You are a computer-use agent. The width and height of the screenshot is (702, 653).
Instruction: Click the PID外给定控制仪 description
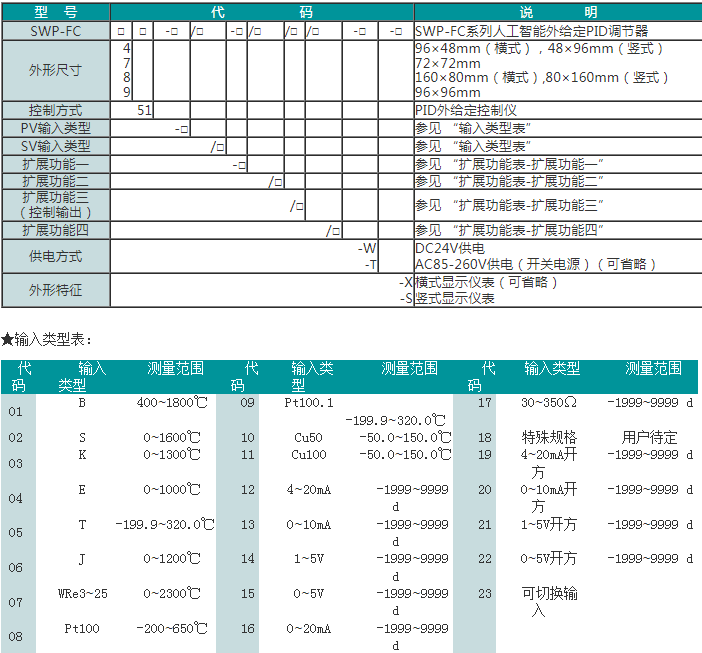tap(466, 110)
